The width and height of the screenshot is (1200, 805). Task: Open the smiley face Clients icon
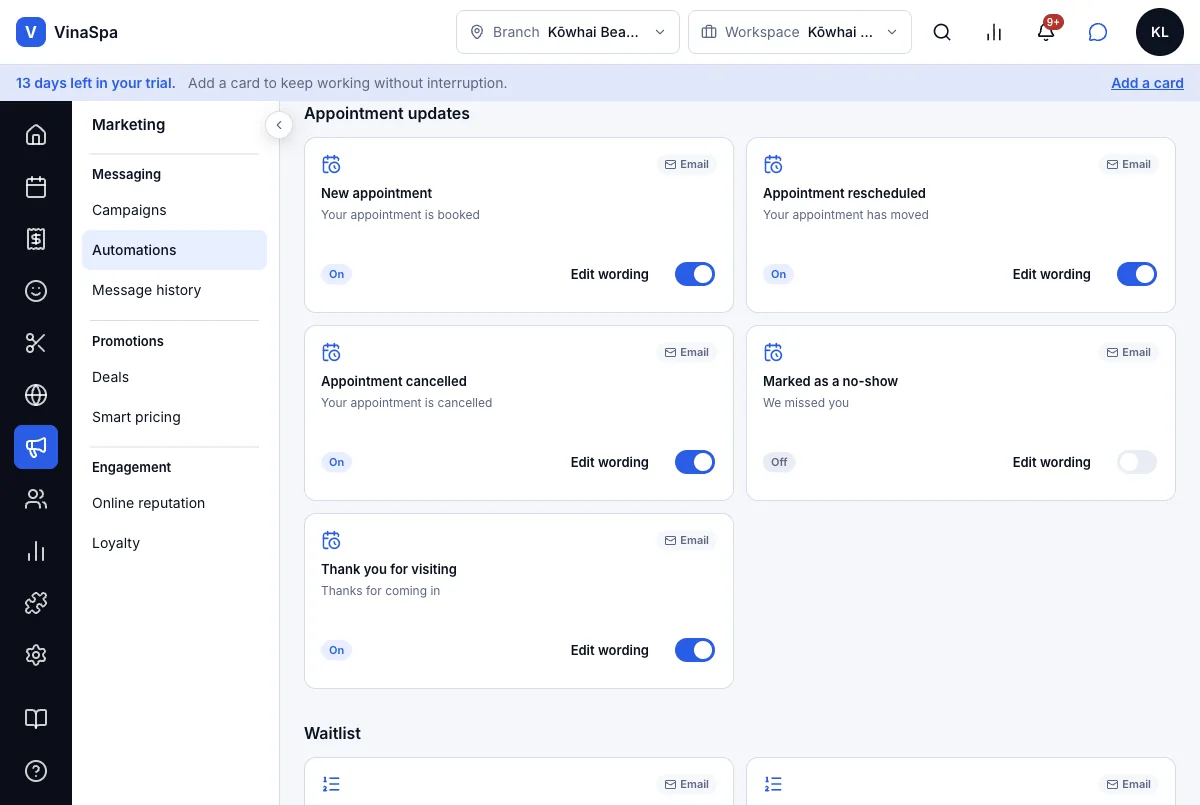coord(36,291)
